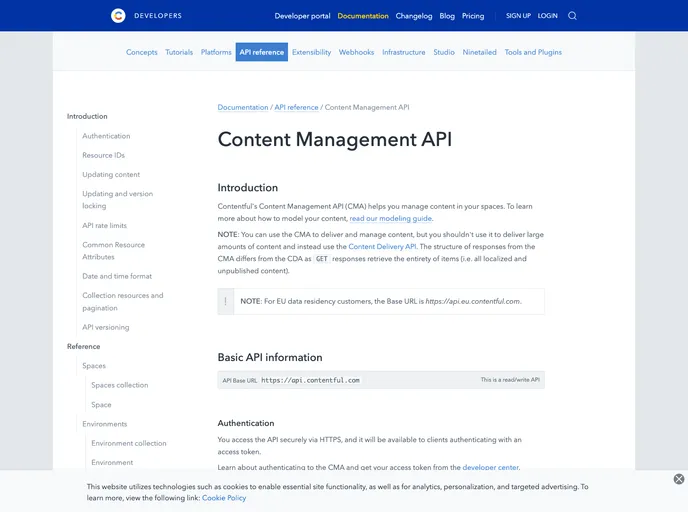Select Introduction in sidebar
The height and width of the screenshot is (512, 688).
pos(87,116)
